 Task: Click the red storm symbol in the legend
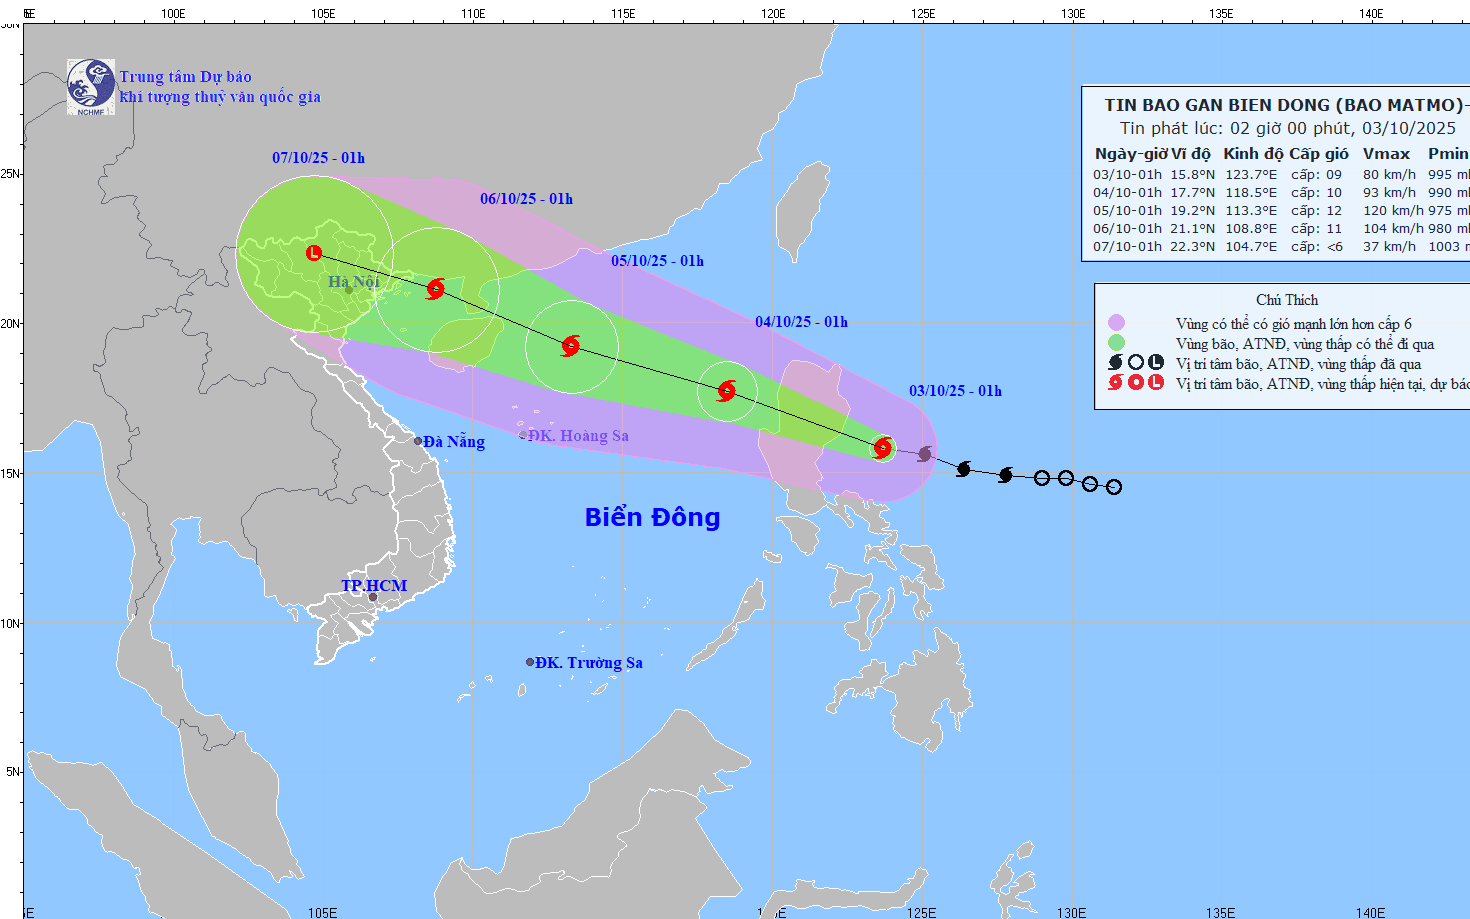point(1116,382)
